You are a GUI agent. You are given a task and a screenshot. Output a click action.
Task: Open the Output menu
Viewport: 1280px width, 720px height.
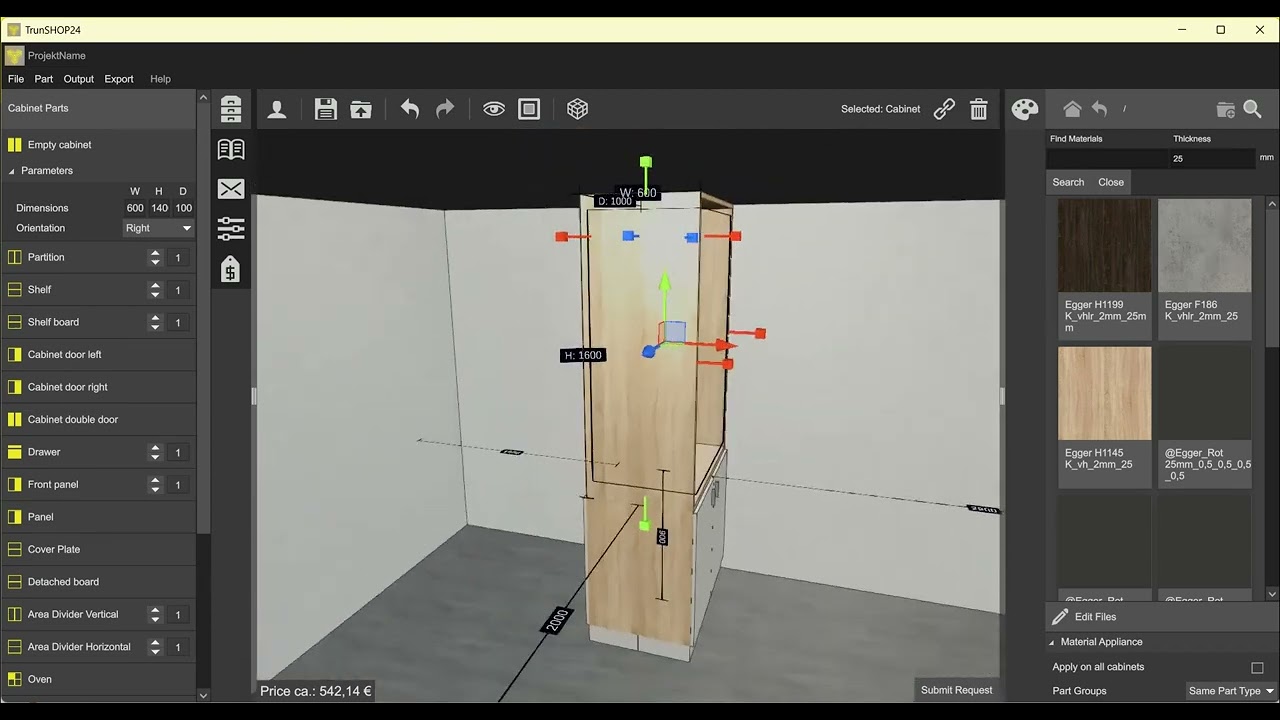79,79
